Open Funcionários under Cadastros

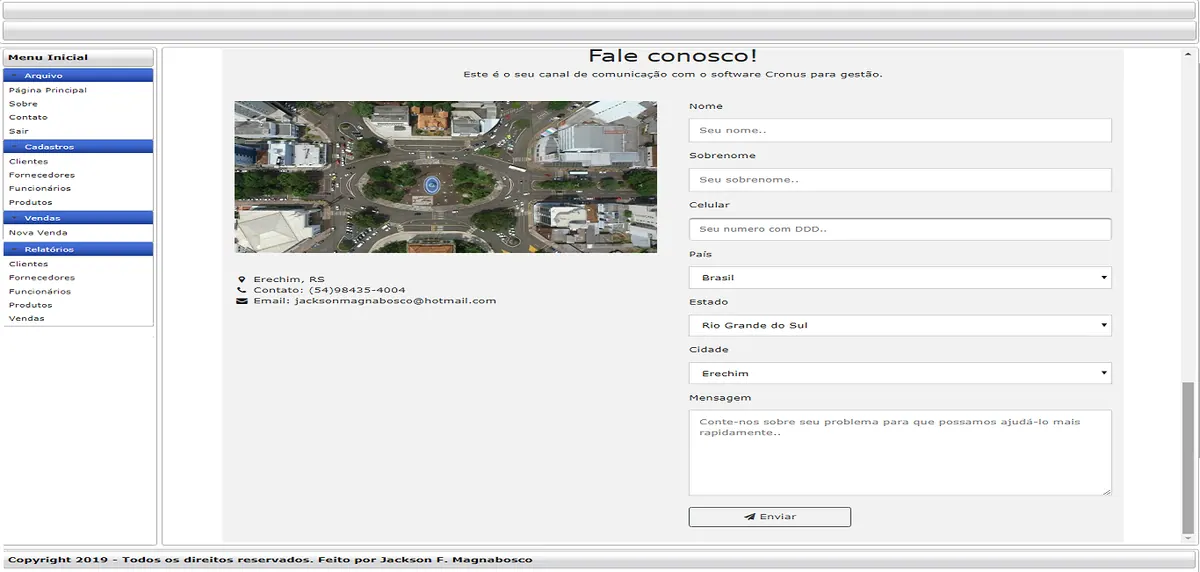(x=40, y=188)
